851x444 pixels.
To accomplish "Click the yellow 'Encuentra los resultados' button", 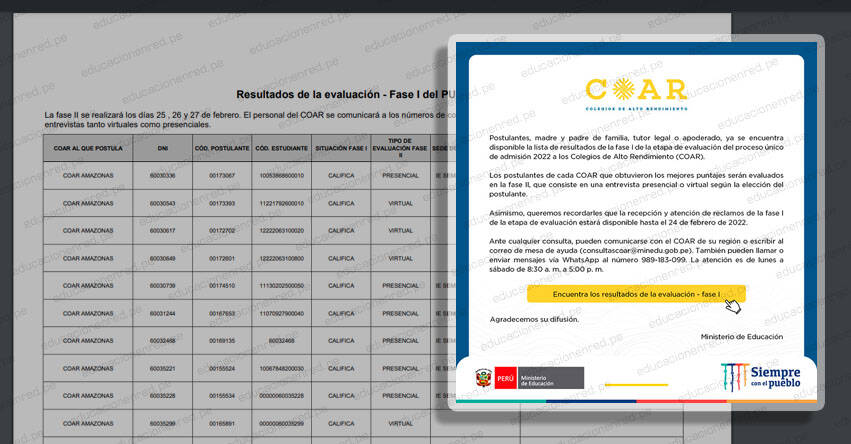I will tap(636, 294).
